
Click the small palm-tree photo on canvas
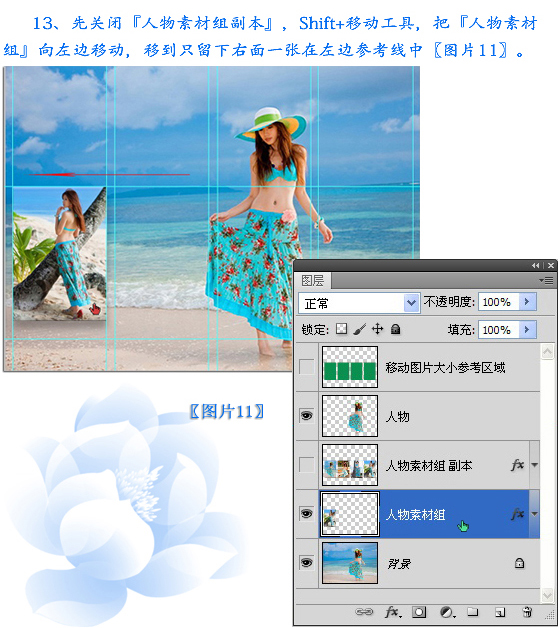point(60,253)
